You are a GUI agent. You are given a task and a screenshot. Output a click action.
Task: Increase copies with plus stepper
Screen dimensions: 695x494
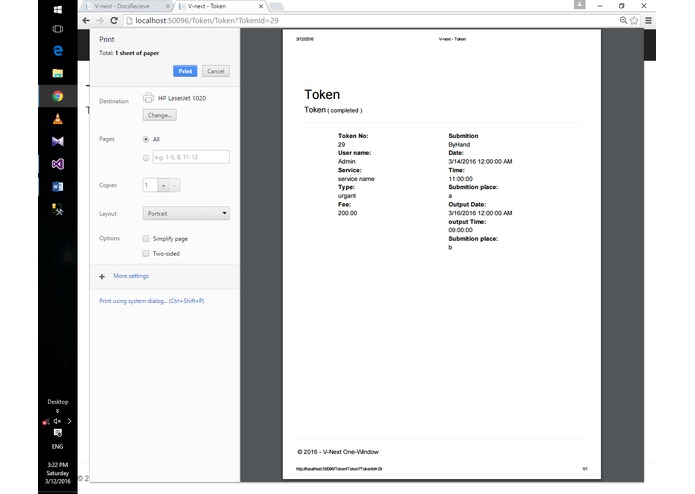tap(164, 185)
